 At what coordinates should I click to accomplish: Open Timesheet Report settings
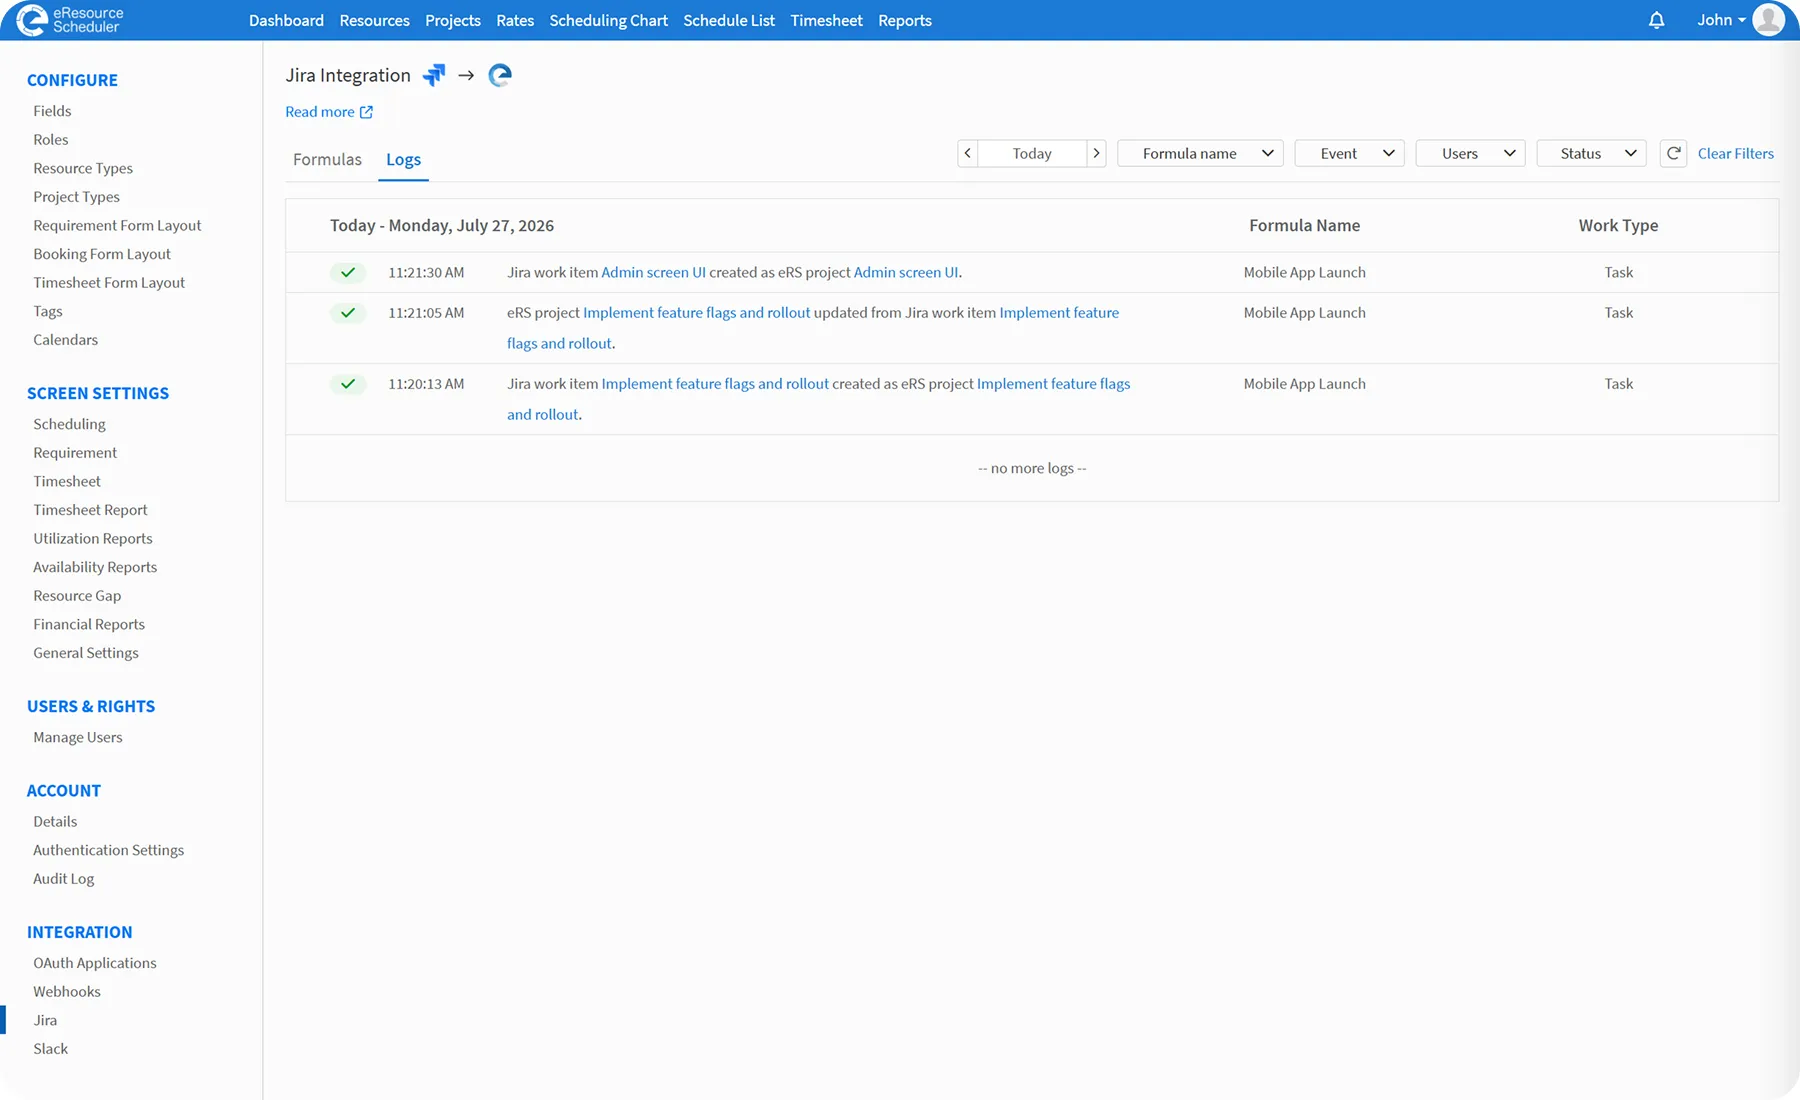click(x=90, y=510)
